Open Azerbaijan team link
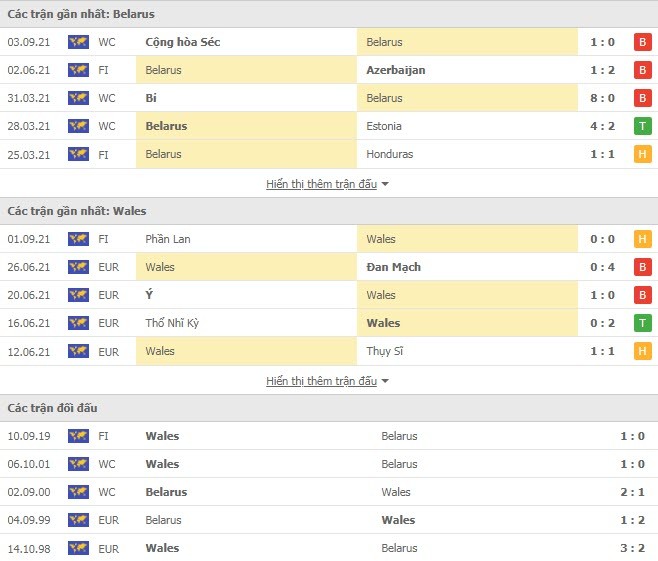The height and width of the screenshot is (561, 658). tap(396, 70)
